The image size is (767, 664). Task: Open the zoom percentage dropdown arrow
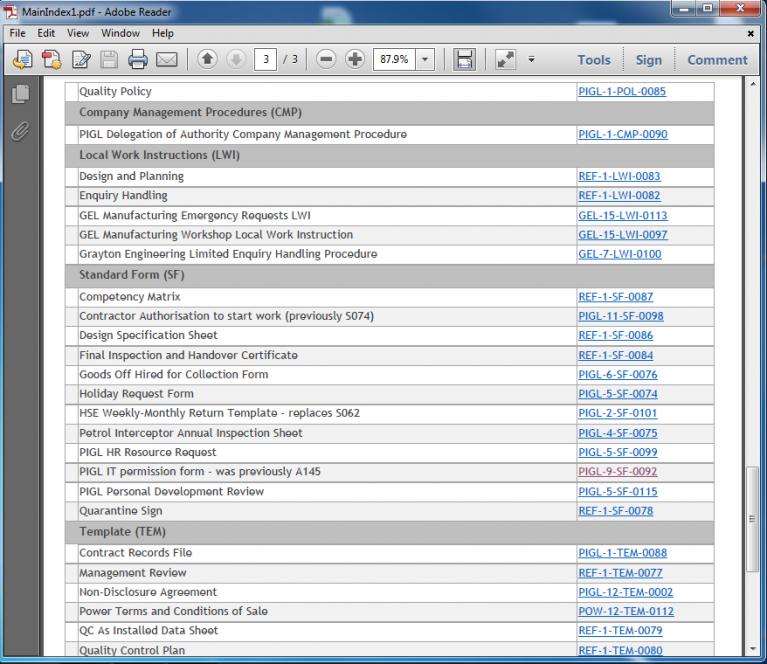(425, 59)
